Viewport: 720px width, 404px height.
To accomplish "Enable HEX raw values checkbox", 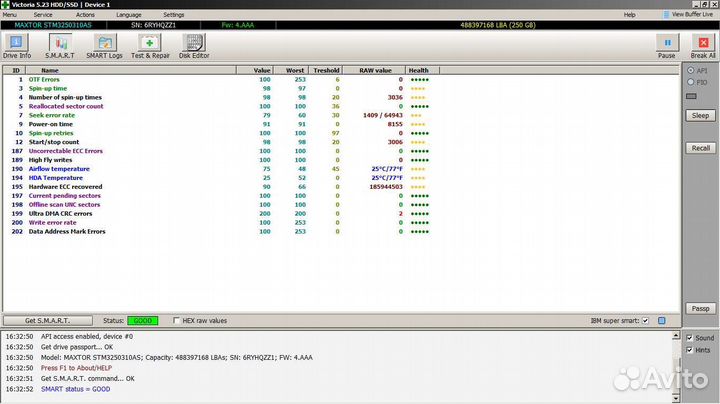I will coord(177,321).
